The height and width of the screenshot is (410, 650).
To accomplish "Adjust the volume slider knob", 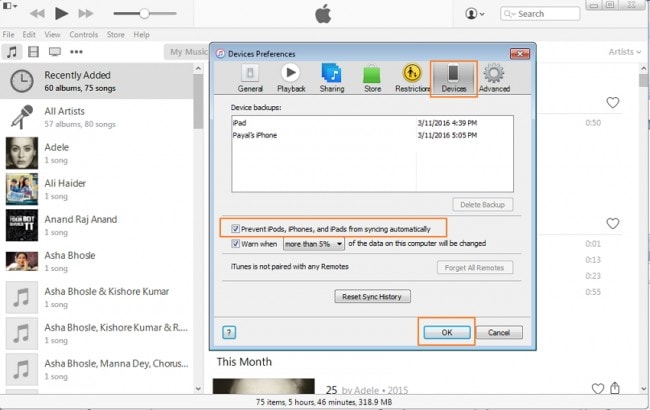I will 144,14.
